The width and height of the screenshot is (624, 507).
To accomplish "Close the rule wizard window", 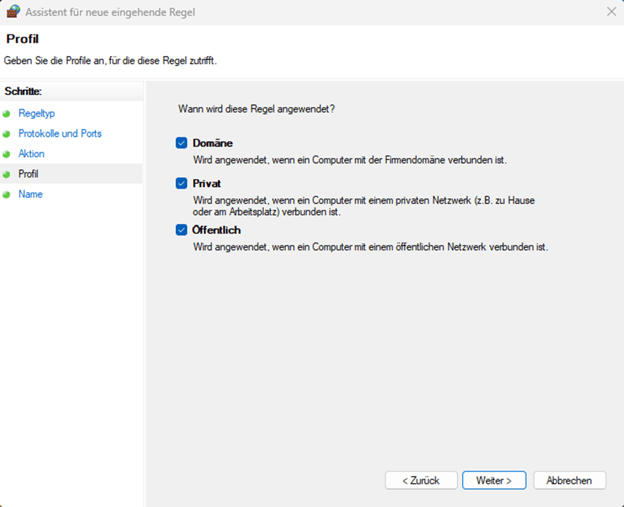I will [611, 12].
